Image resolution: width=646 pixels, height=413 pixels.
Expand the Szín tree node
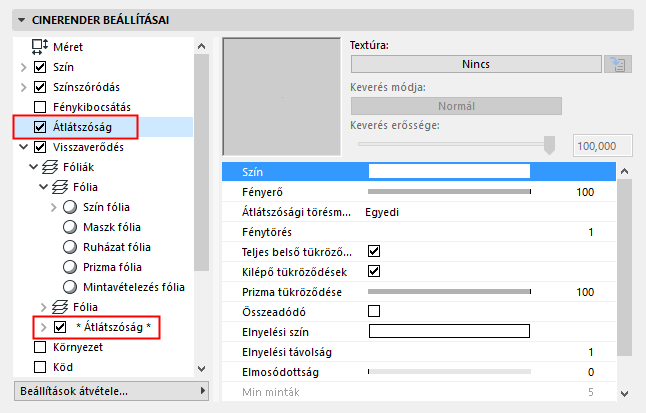pos(23,67)
